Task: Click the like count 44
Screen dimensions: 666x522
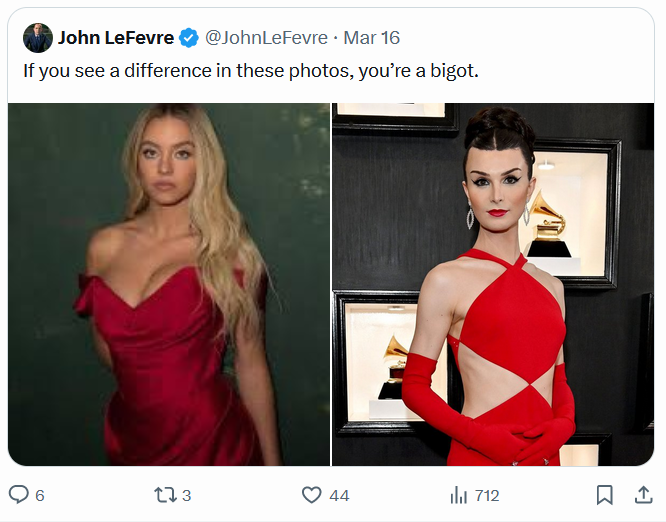Action: coord(339,495)
